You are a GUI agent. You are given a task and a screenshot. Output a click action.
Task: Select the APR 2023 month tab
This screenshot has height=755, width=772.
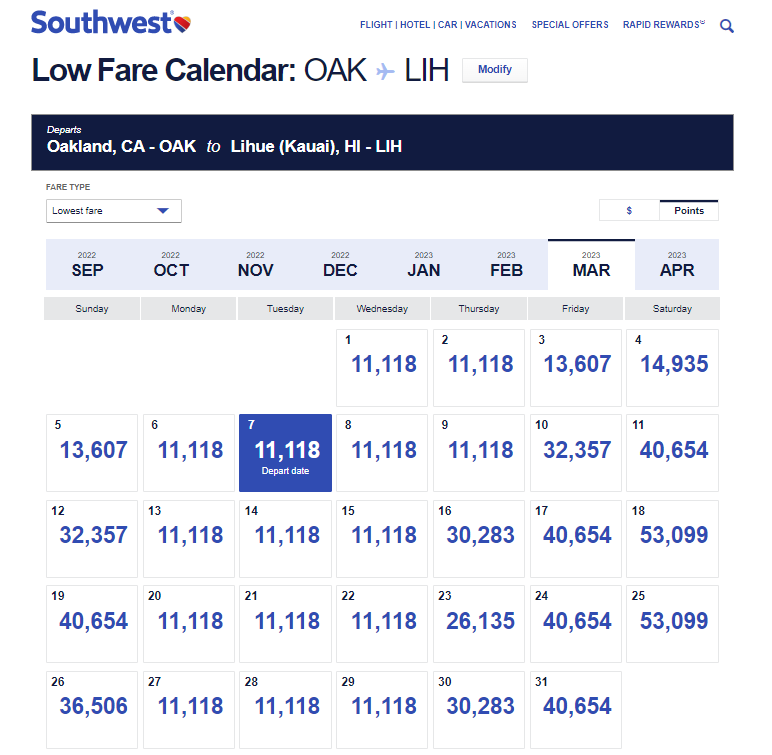(676, 264)
